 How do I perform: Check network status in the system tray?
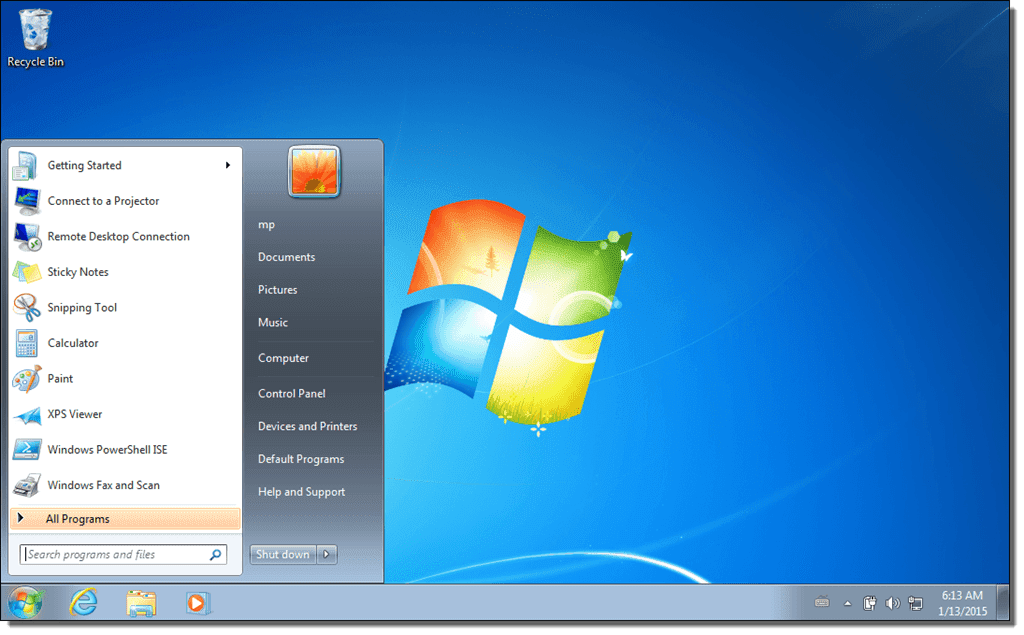click(916, 603)
